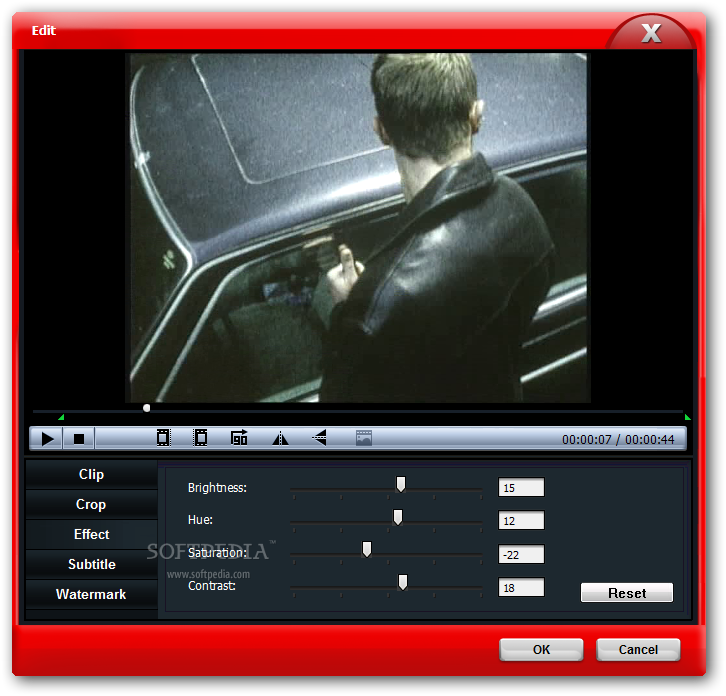The height and width of the screenshot is (696, 726).
Task: Close the Edit dialog with X
Action: [651, 33]
